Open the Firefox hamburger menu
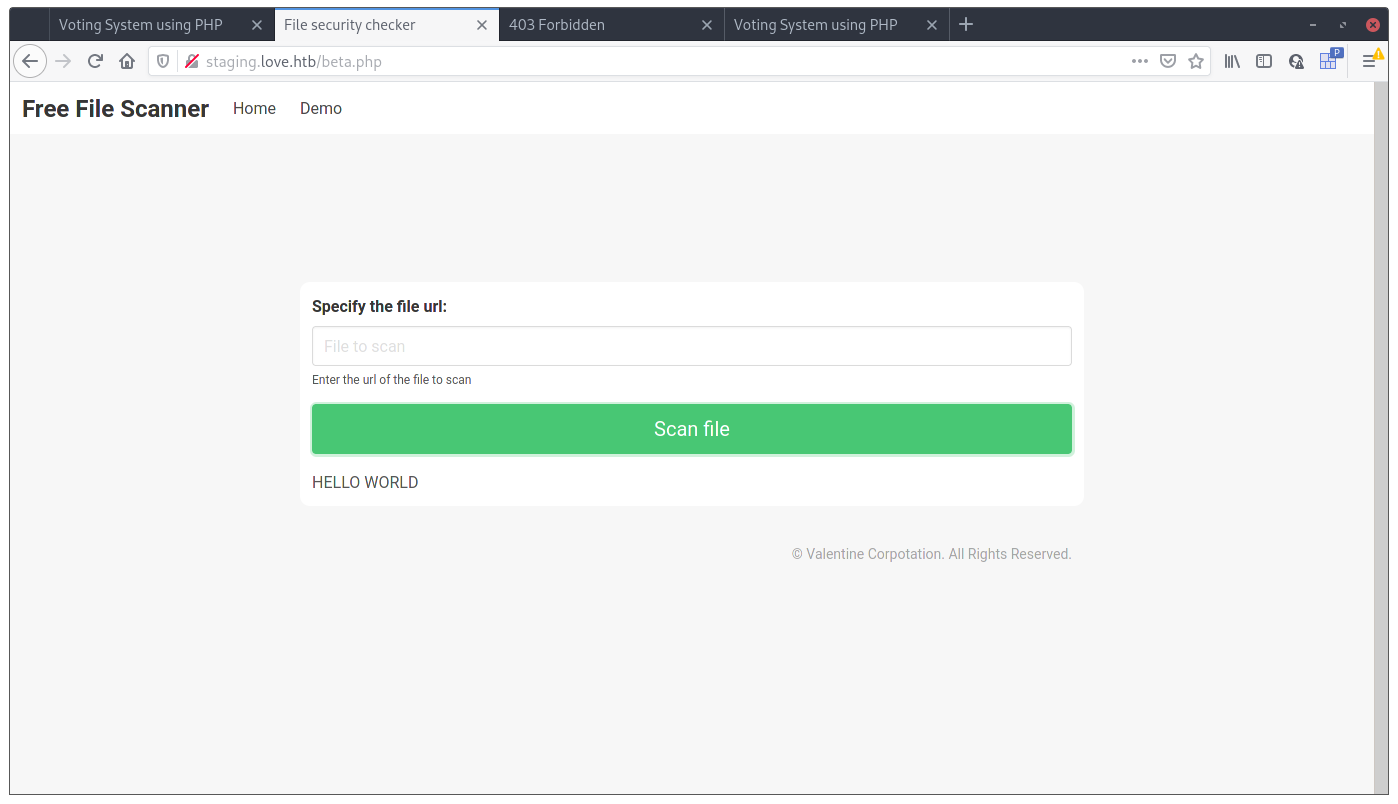This screenshot has height=804, width=1398. click(x=1371, y=61)
